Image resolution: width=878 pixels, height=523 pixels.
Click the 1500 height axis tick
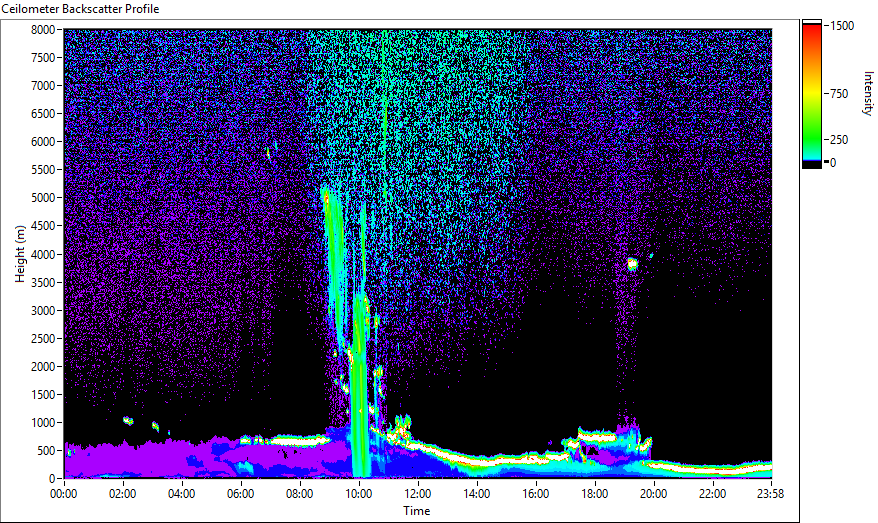point(43,394)
